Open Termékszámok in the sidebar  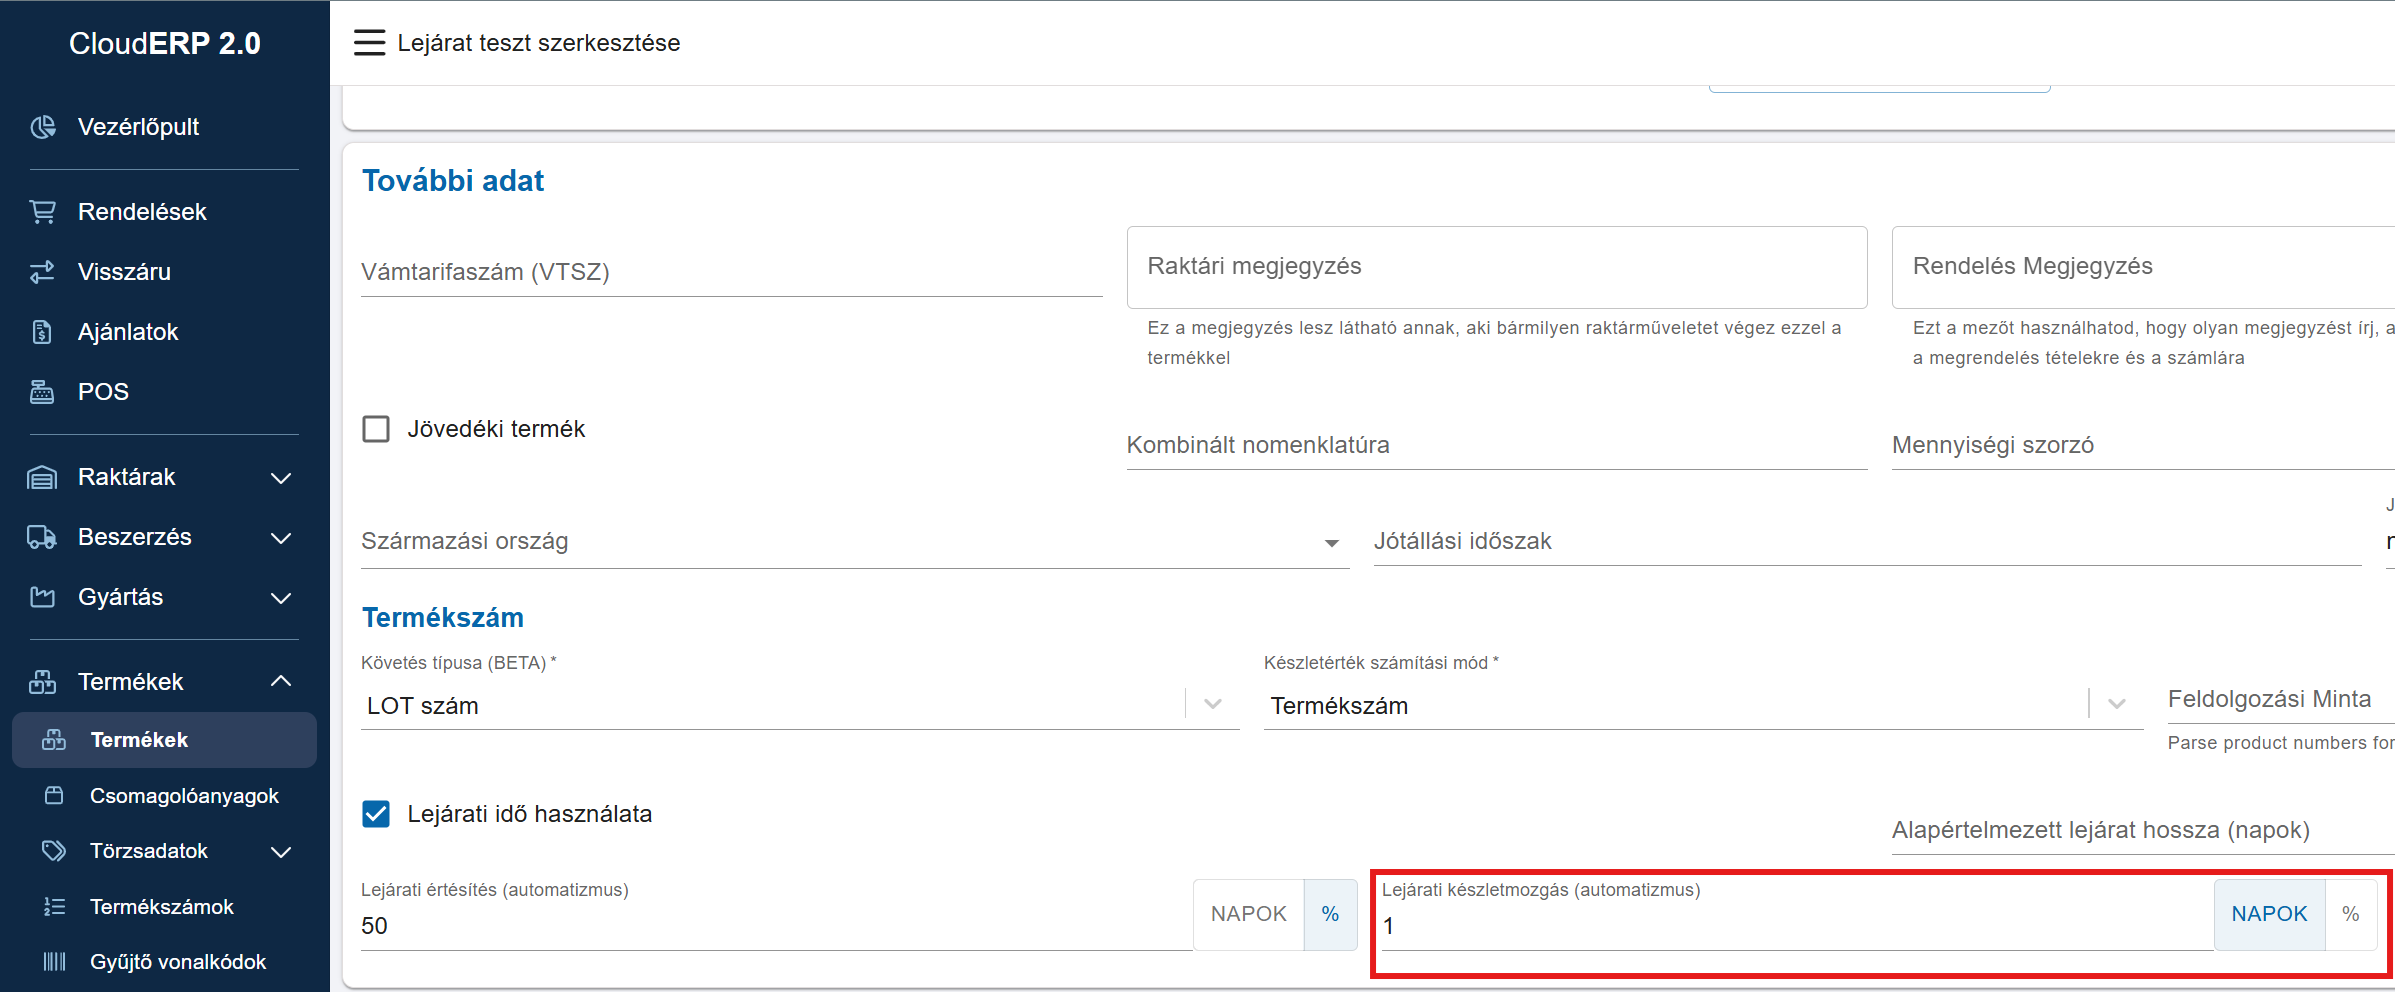pos(162,907)
